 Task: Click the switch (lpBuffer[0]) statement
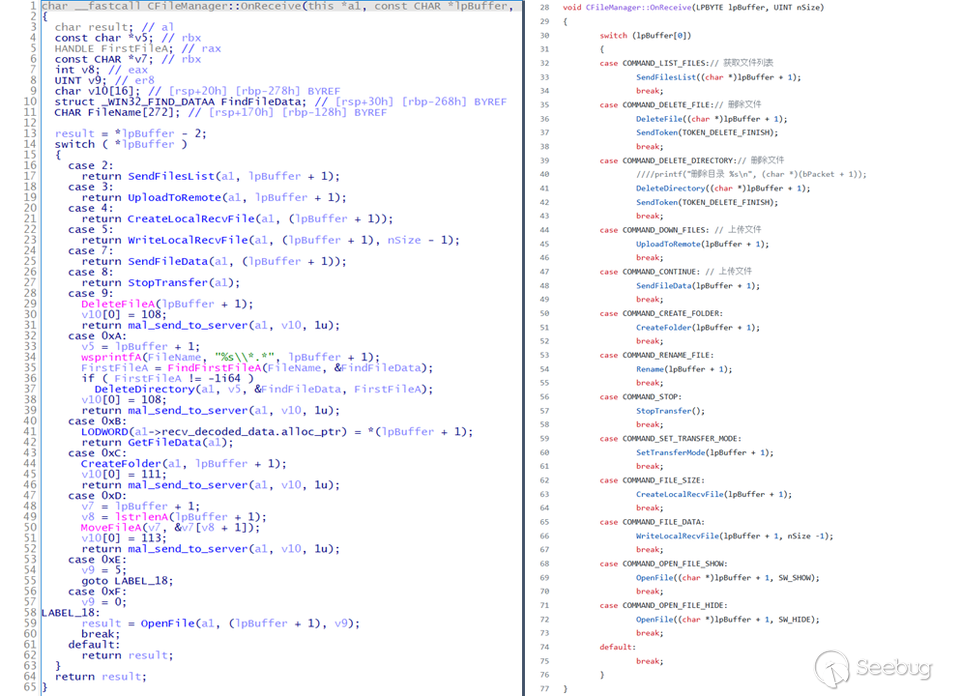(x=645, y=36)
